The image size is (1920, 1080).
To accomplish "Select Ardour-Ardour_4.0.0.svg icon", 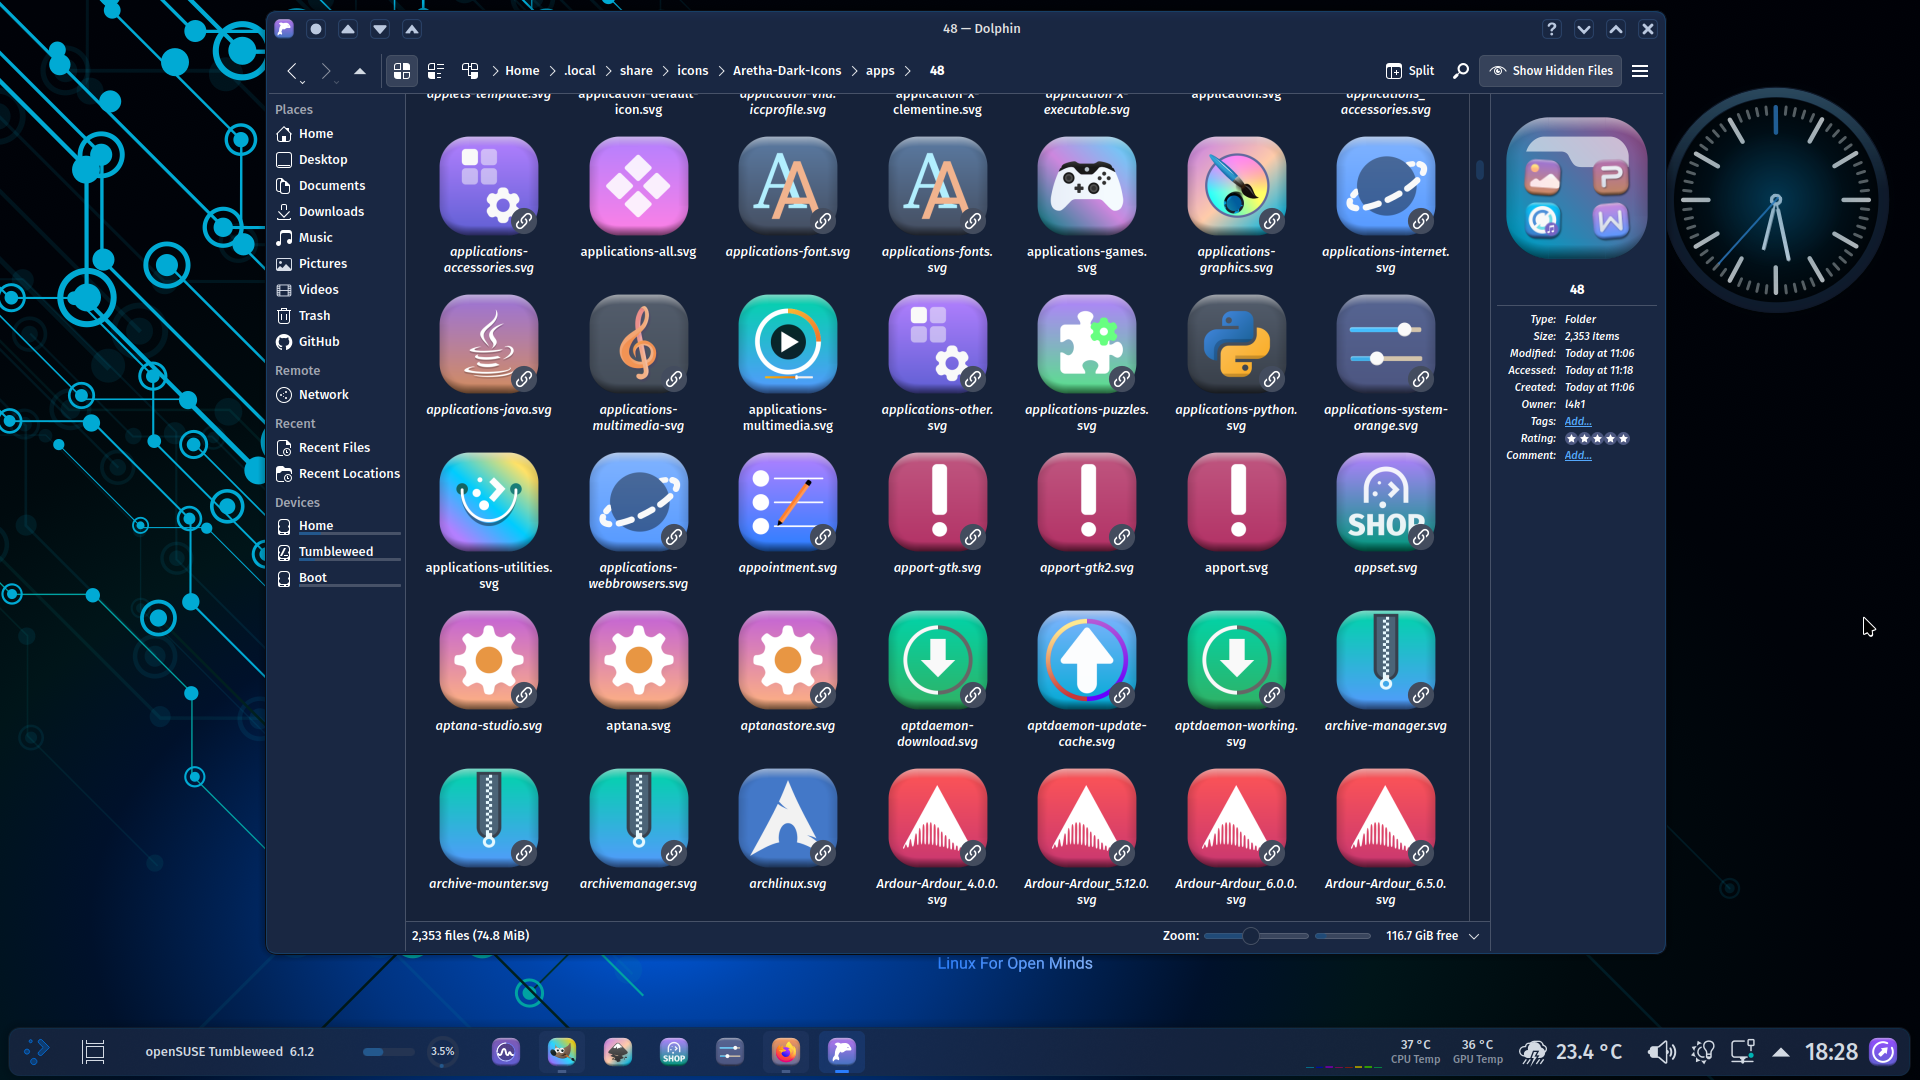I will pos(937,818).
